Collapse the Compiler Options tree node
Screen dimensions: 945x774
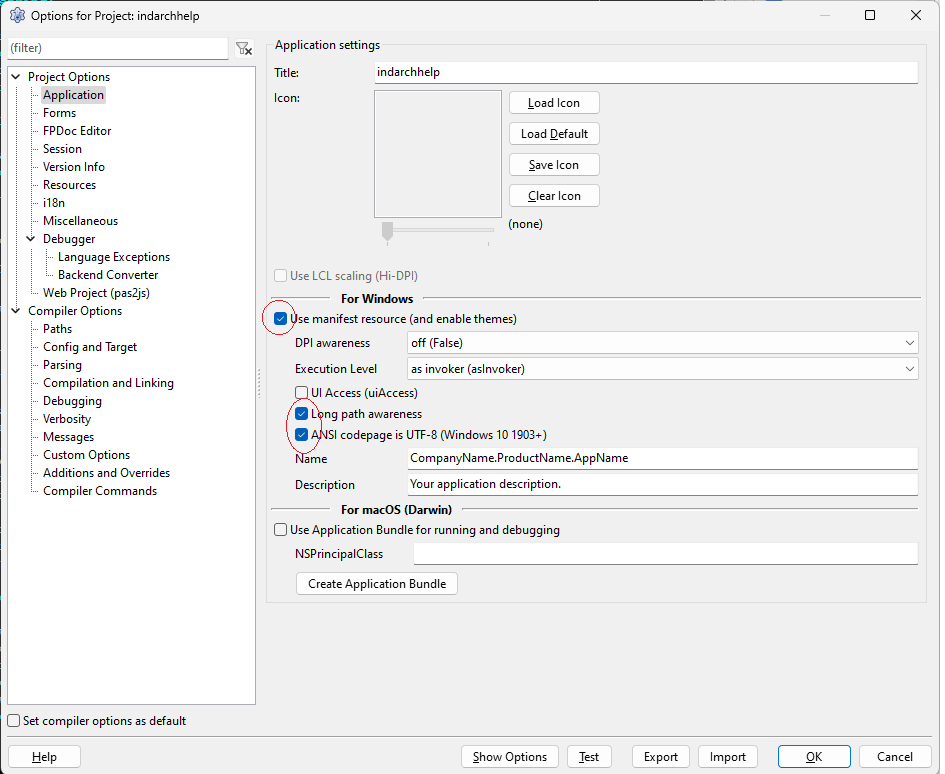[16, 311]
